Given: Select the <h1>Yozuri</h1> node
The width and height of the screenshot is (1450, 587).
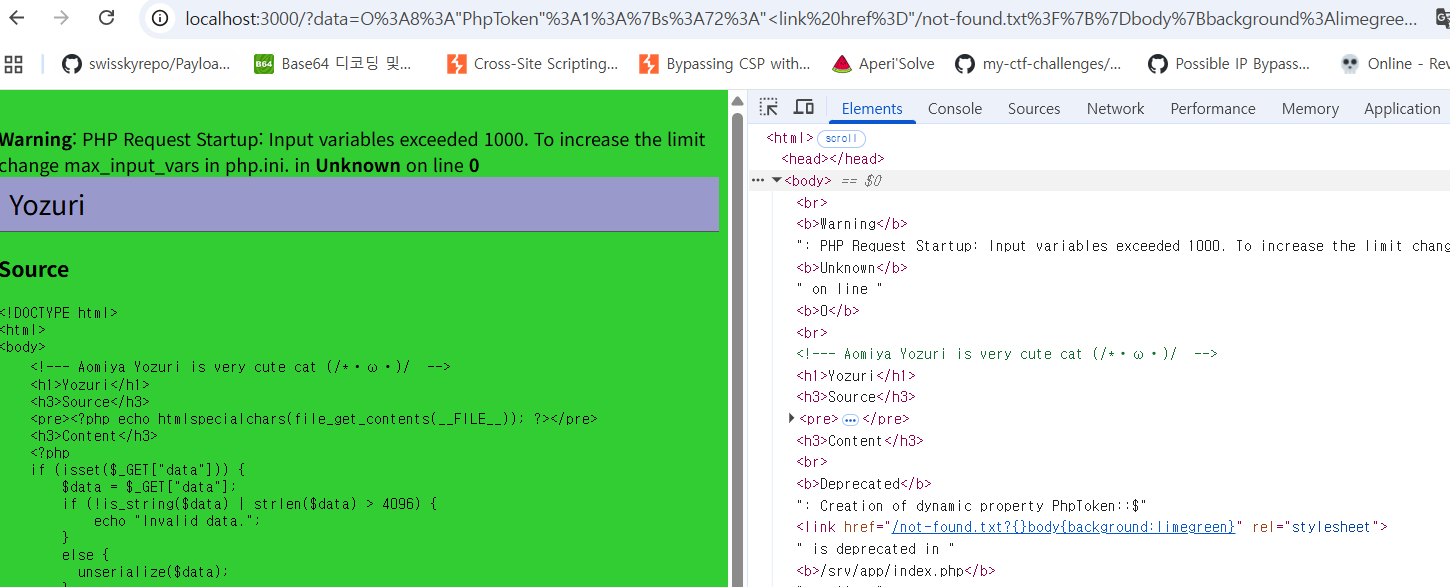Looking at the screenshot, I should 856,376.
